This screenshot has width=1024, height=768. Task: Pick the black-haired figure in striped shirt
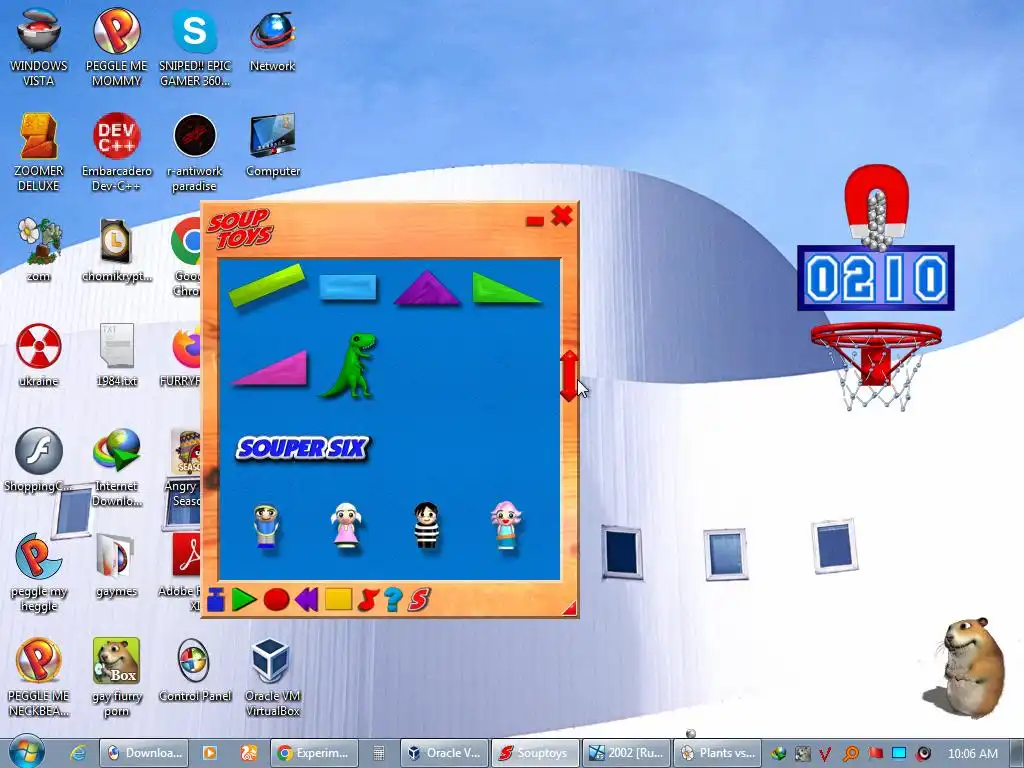426,526
